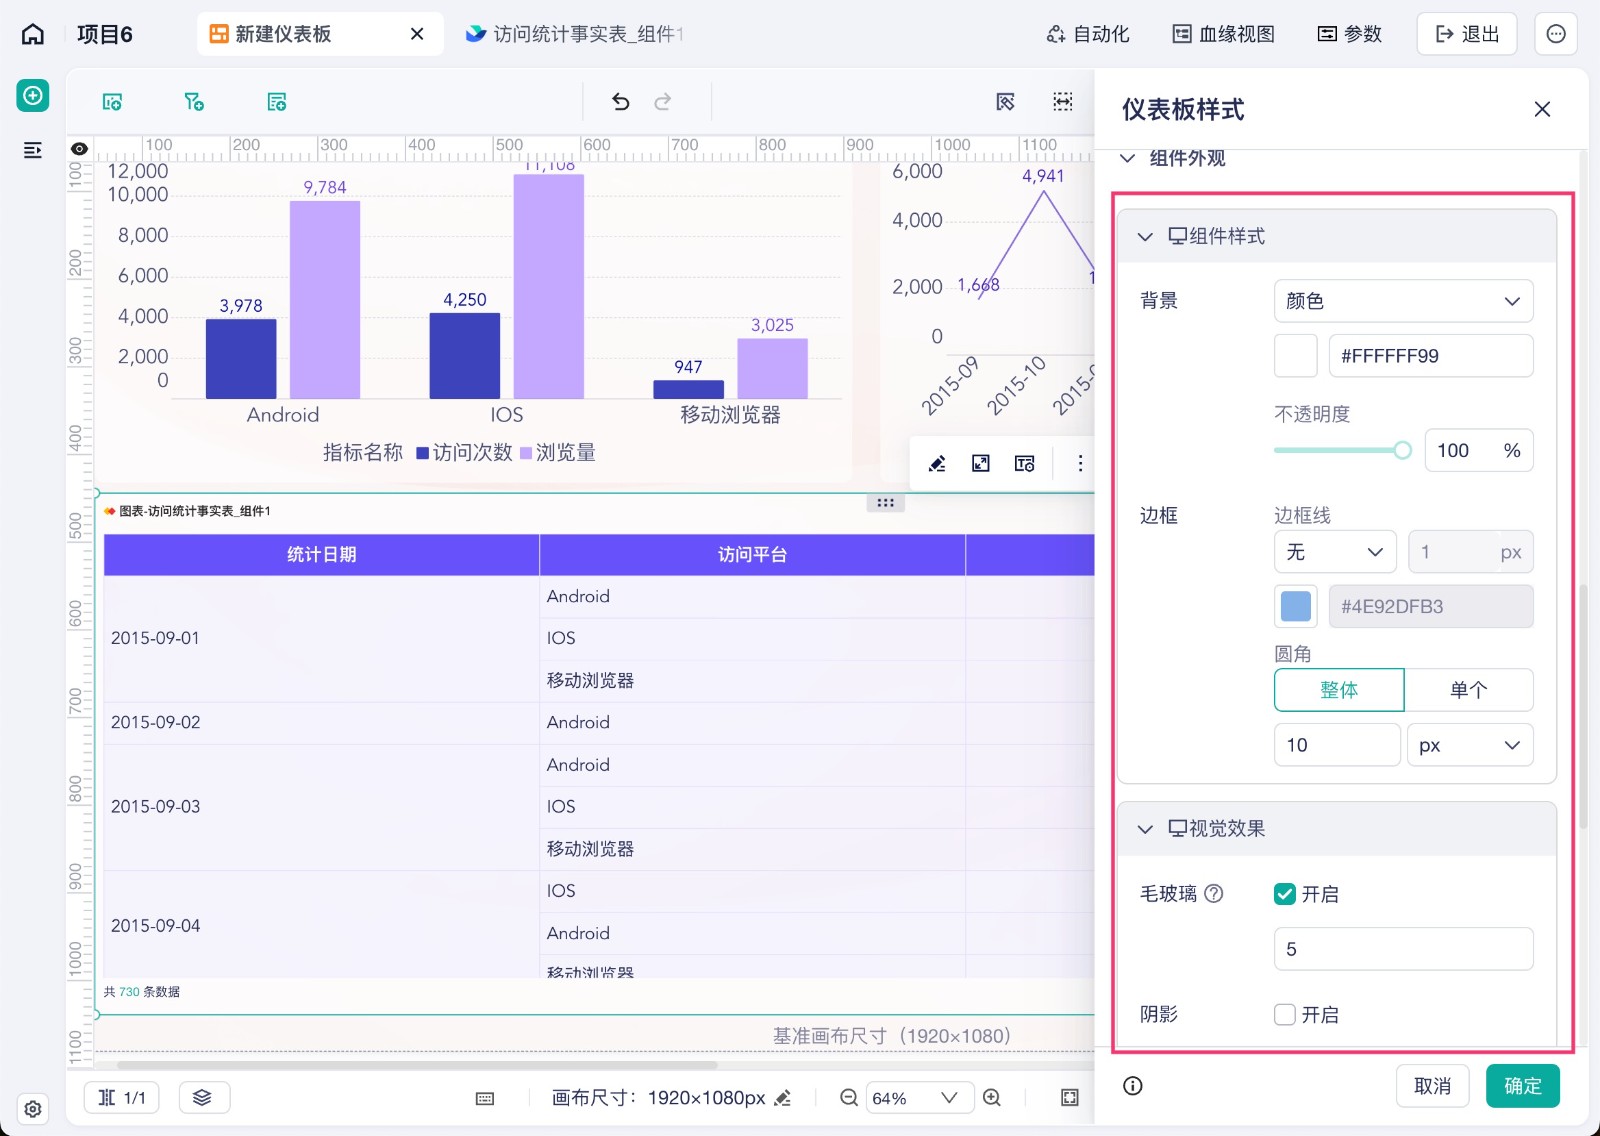The height and width of the screenshot is (1136, 1600).
Task: Expand chart to full view icon
Action: click(981, 463)
